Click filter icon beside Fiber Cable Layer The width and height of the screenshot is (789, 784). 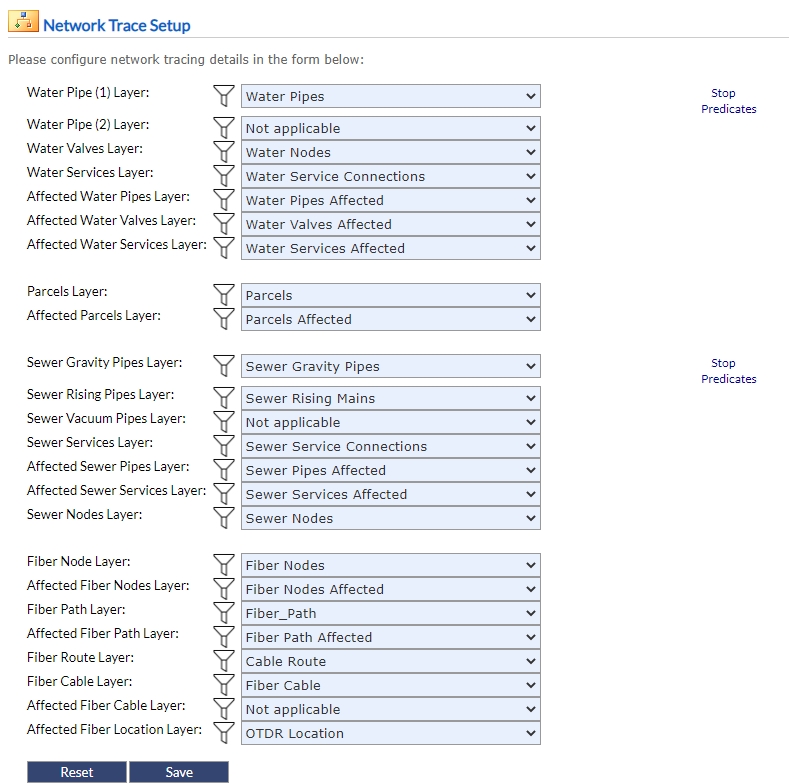(225, 686)
